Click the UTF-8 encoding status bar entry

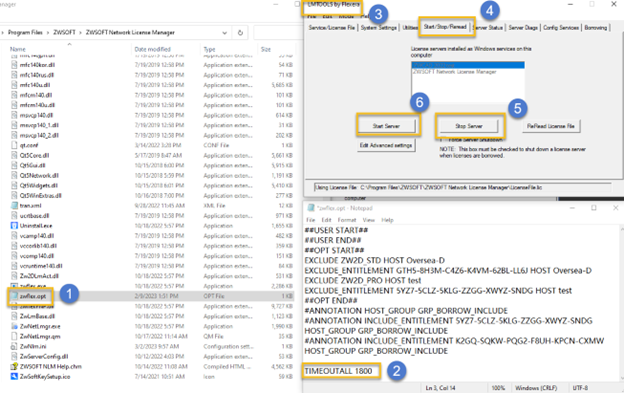click(x=580, y=388)
